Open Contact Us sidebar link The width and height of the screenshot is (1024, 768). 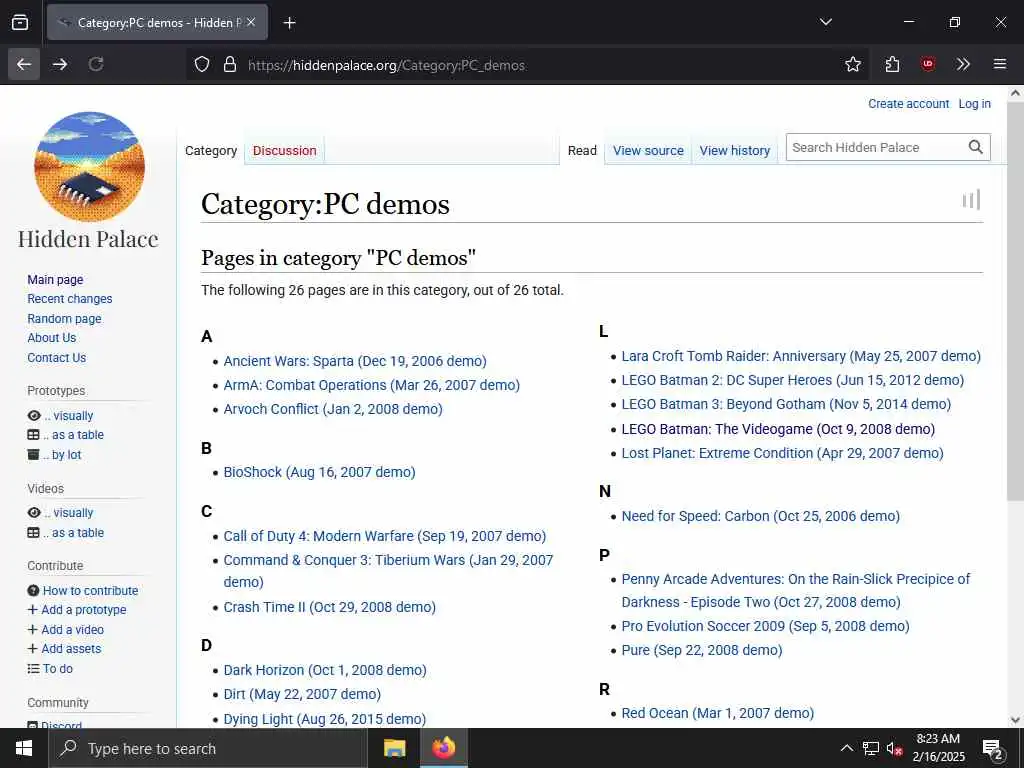[x=57, y=358]
